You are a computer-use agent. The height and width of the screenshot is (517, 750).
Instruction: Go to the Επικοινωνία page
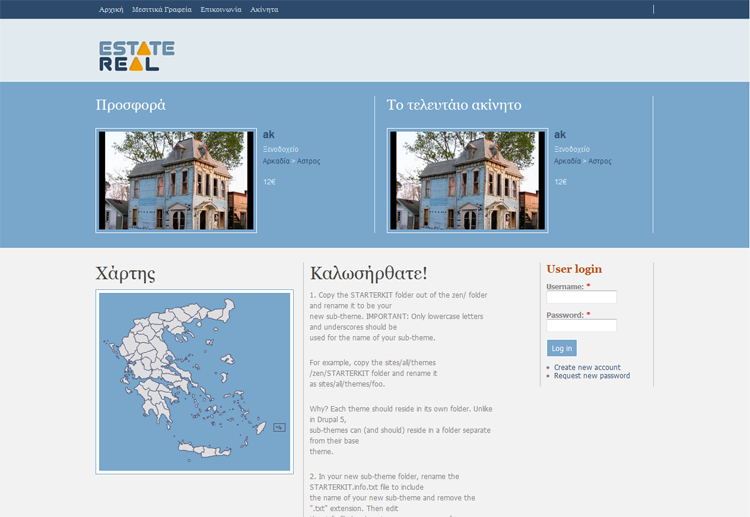click(x=220, y=9)
